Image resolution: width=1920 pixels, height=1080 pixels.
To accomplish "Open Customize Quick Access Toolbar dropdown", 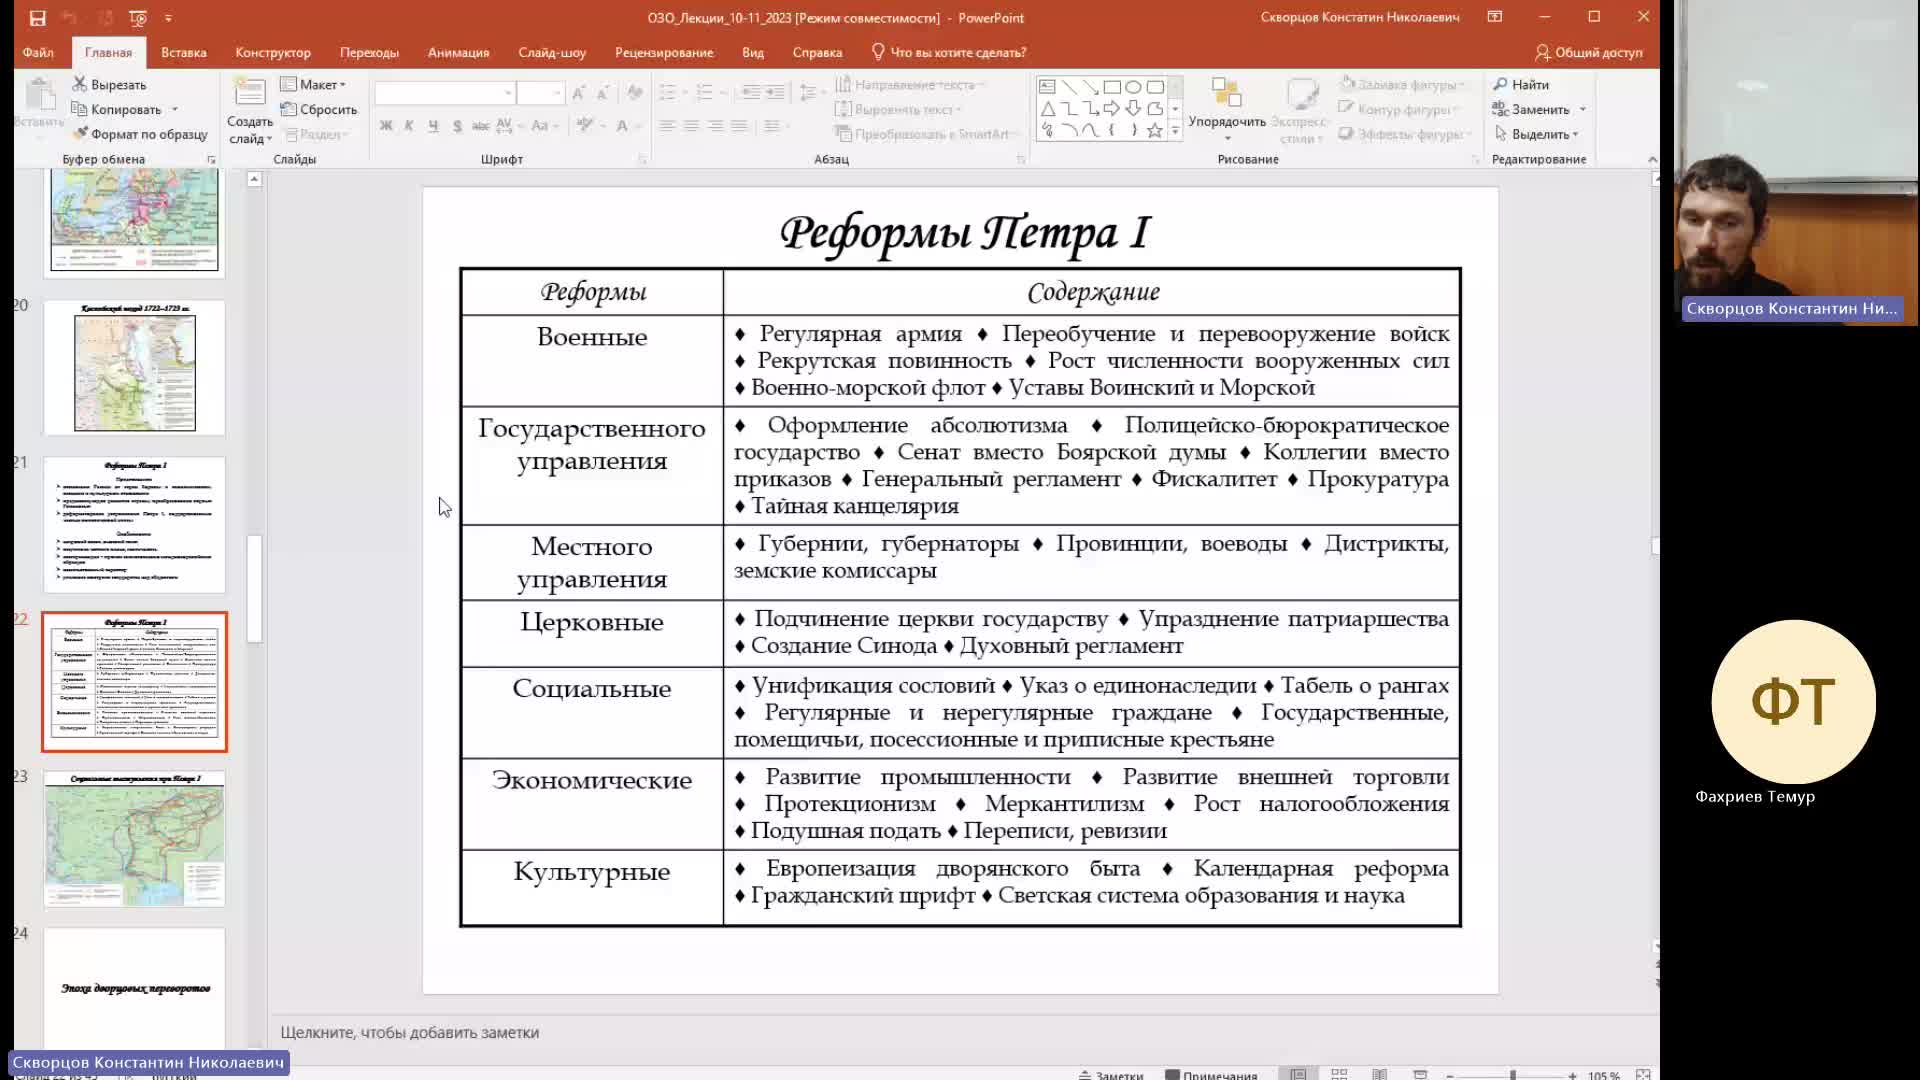I will click(x=168, y=17).
